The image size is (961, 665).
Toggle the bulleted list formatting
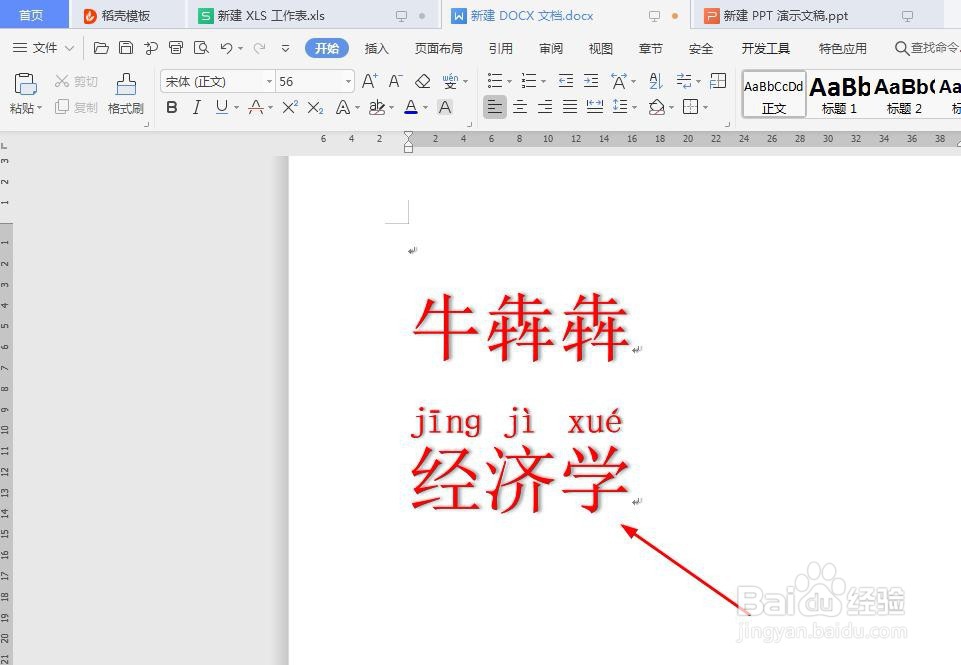[x=494, y=81]
